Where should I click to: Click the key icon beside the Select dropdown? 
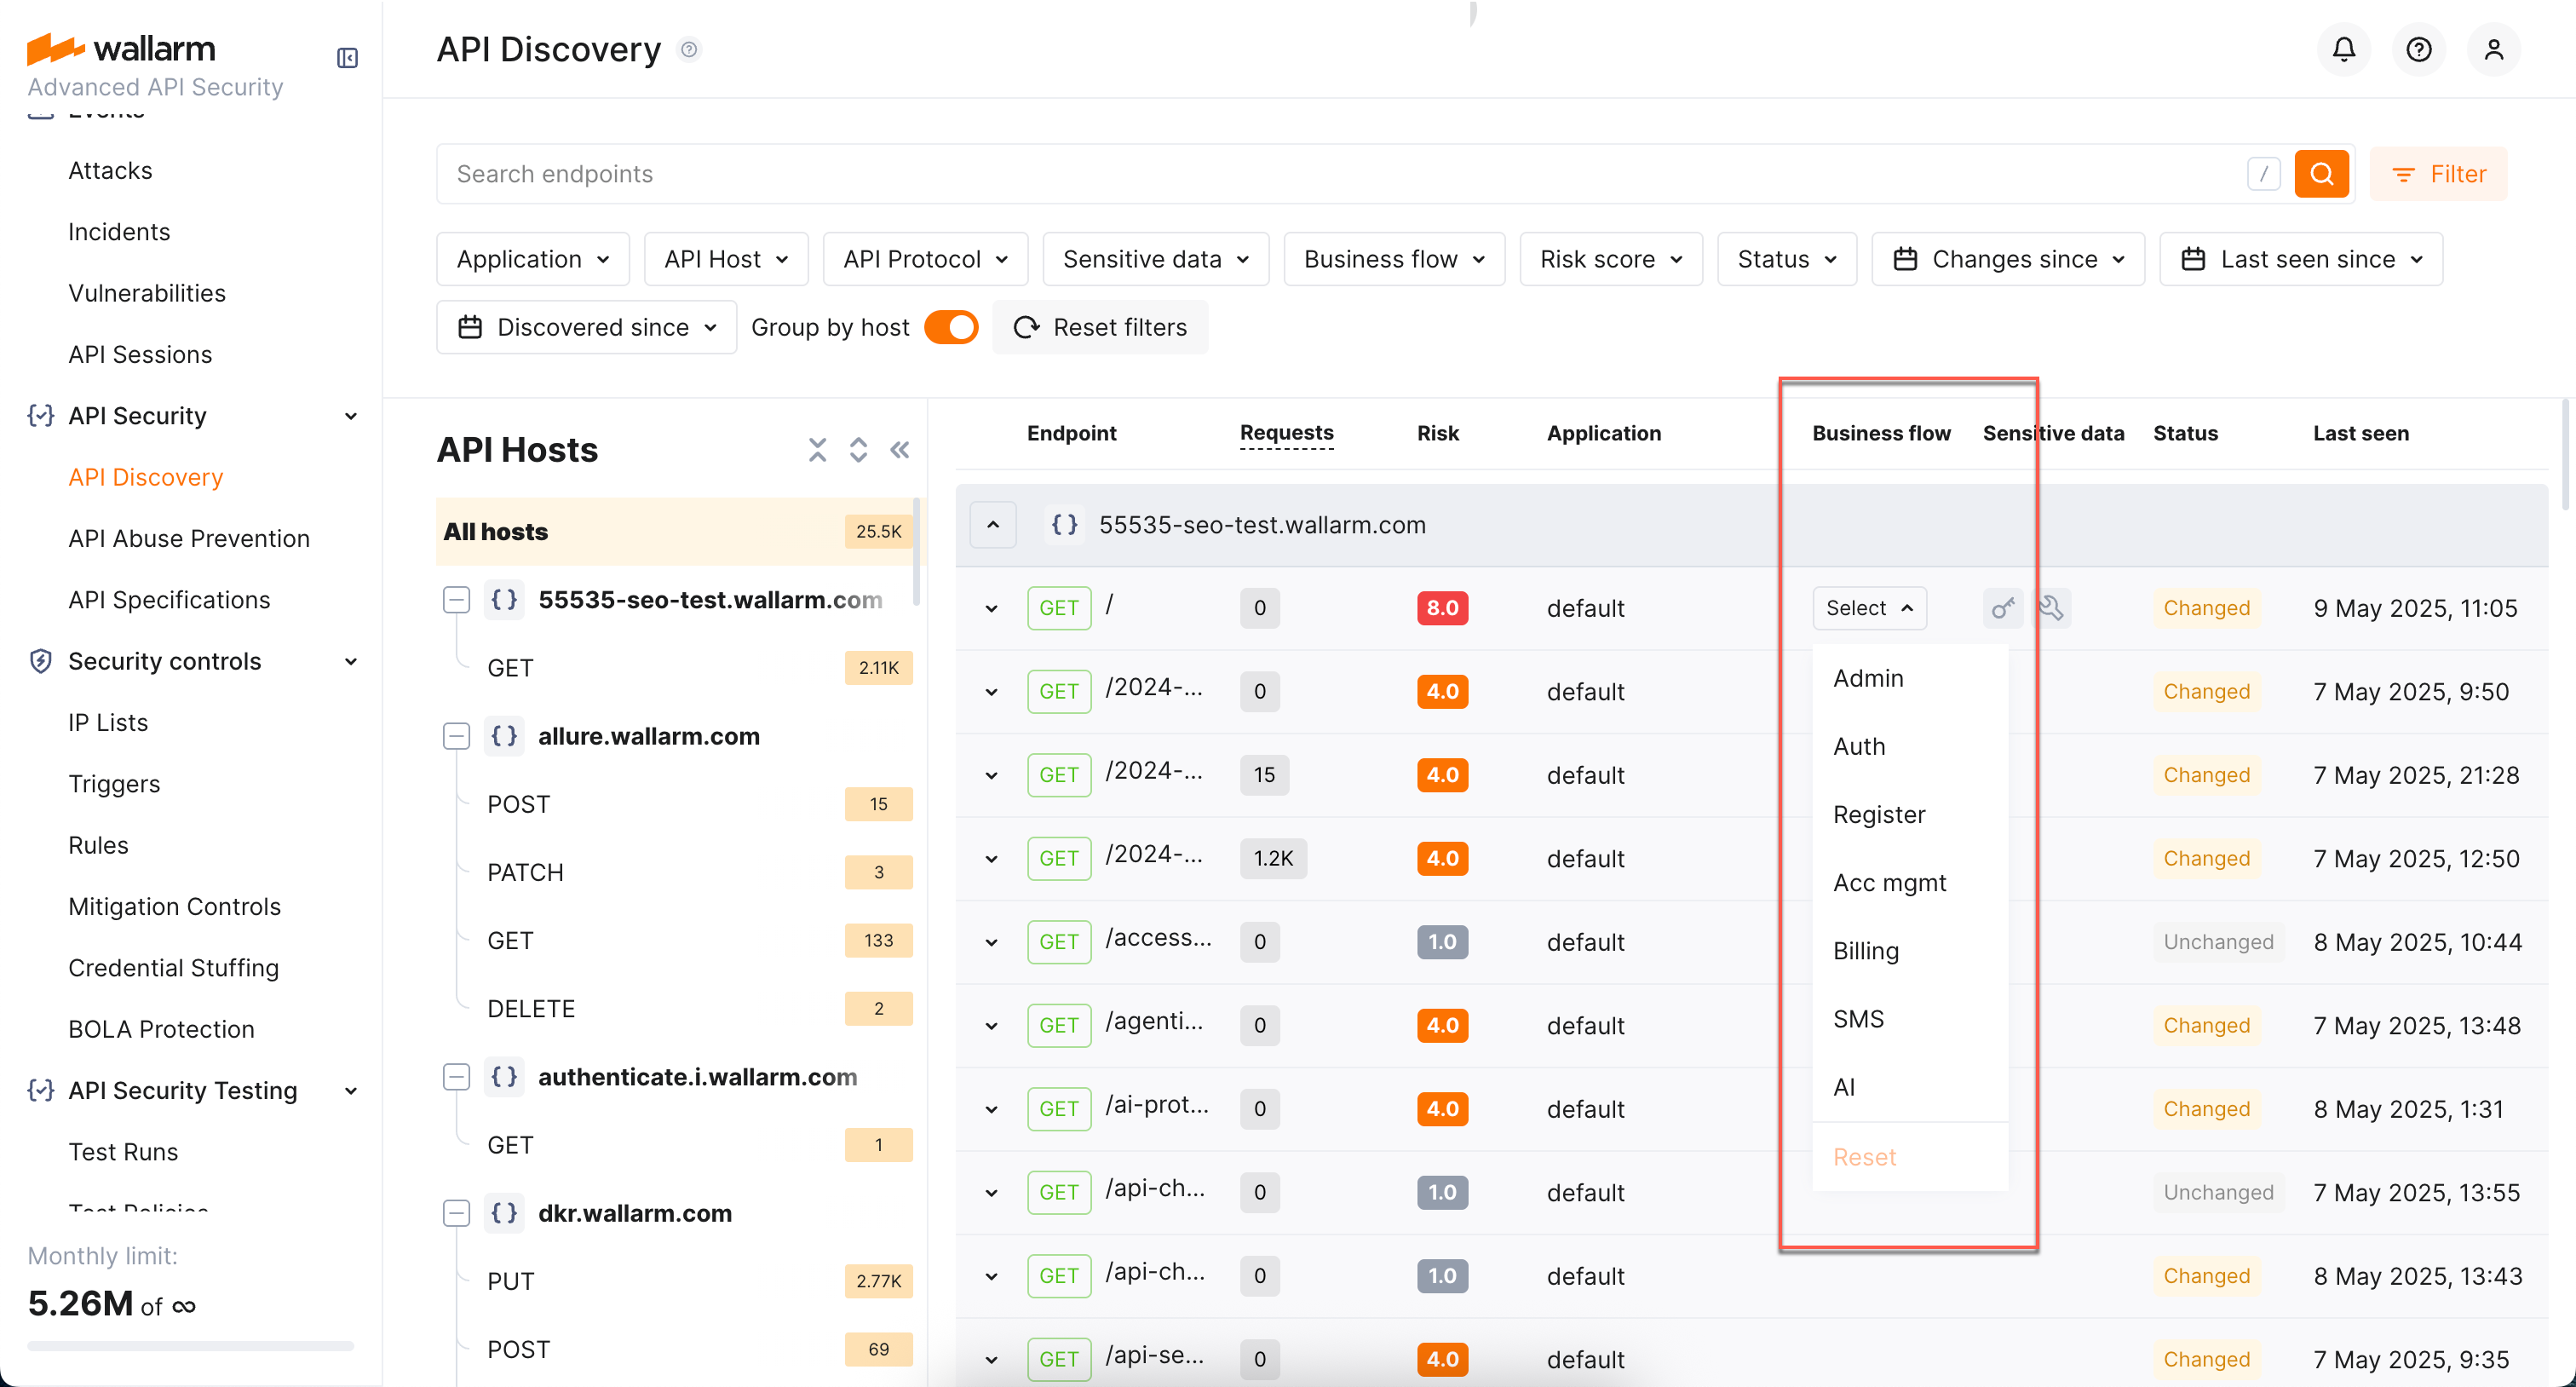2003,607
